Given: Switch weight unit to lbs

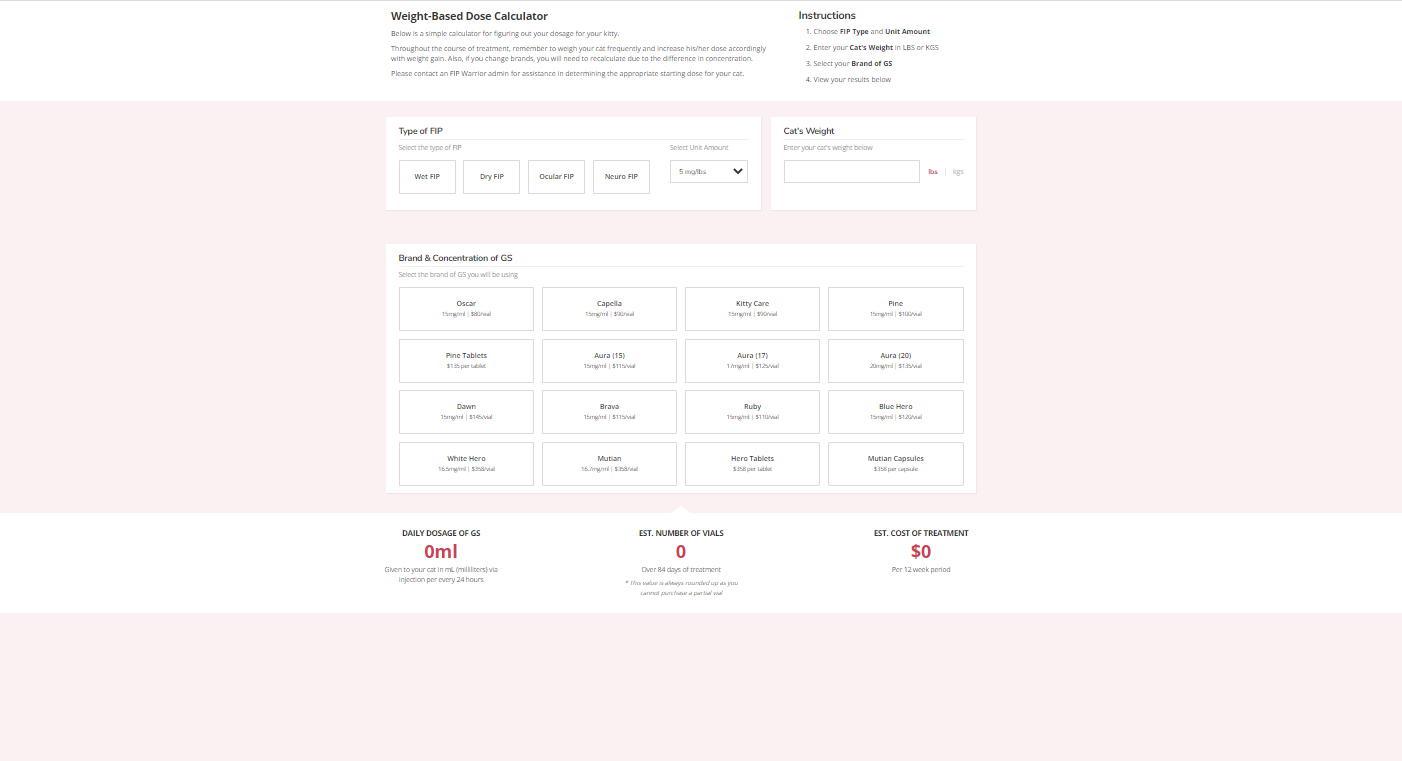Looking at the screenshot, I should point(933,172).
